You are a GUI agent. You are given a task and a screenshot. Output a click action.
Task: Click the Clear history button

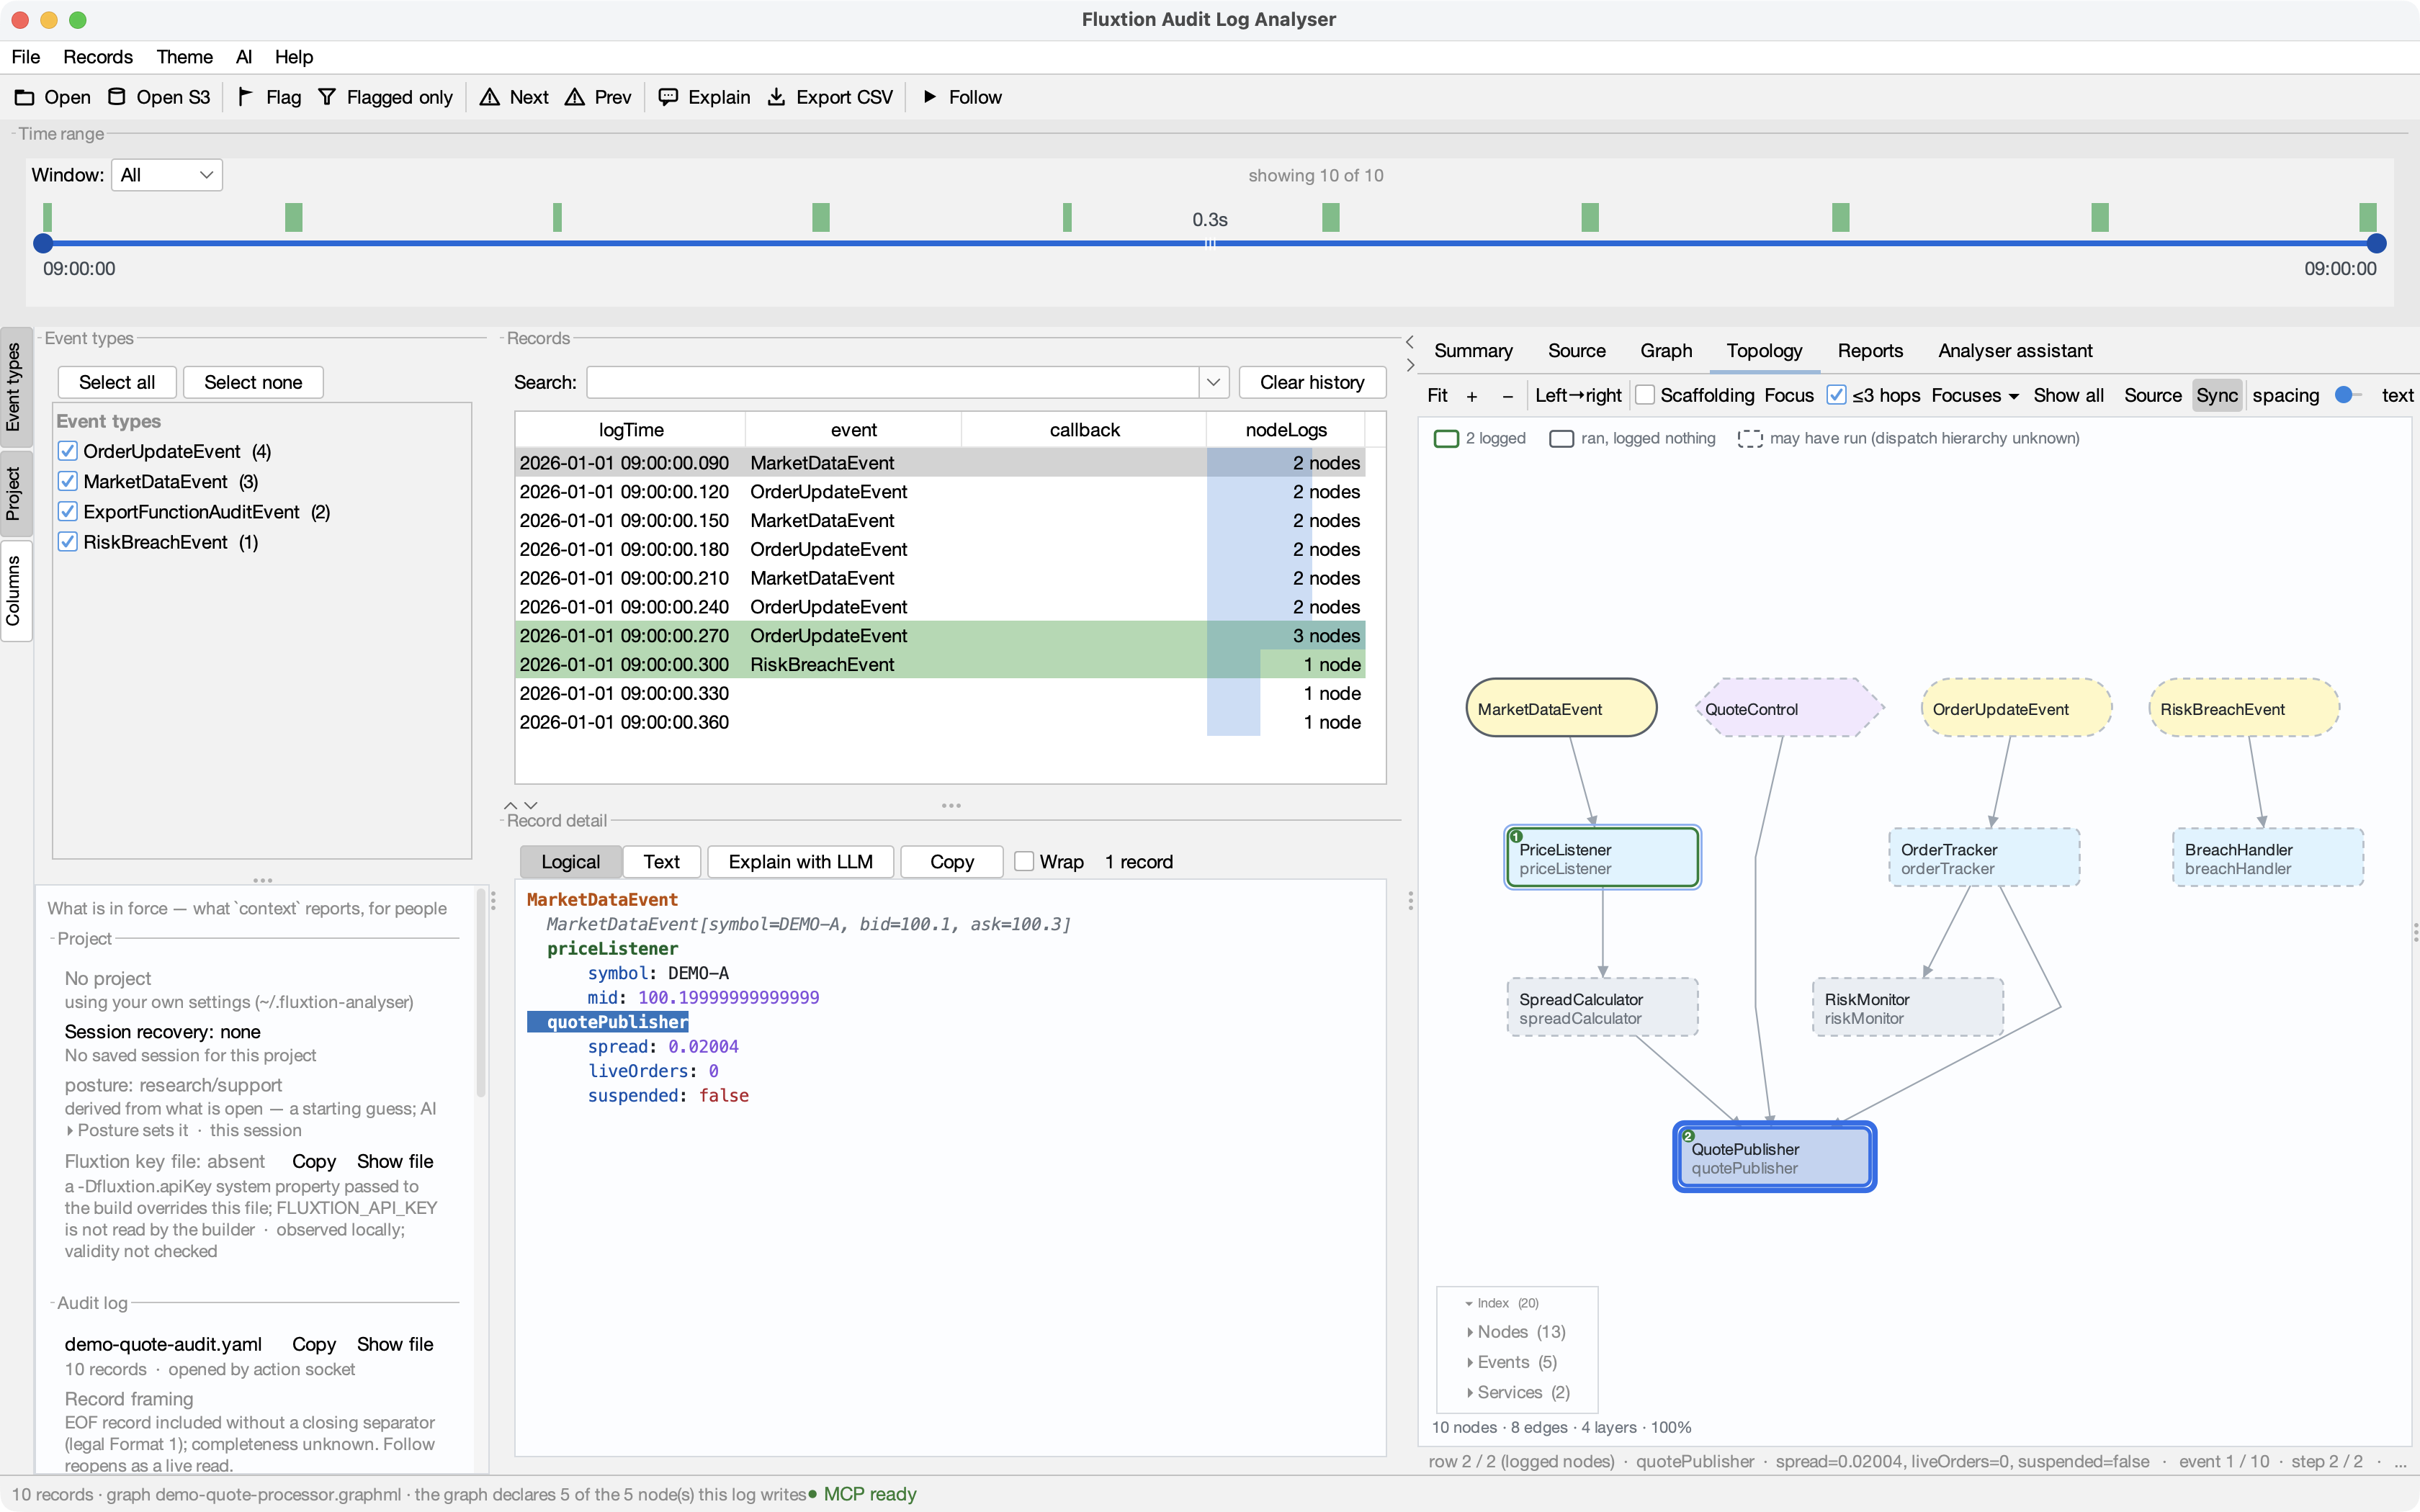pyautogui.click(x=1312, y=382)
